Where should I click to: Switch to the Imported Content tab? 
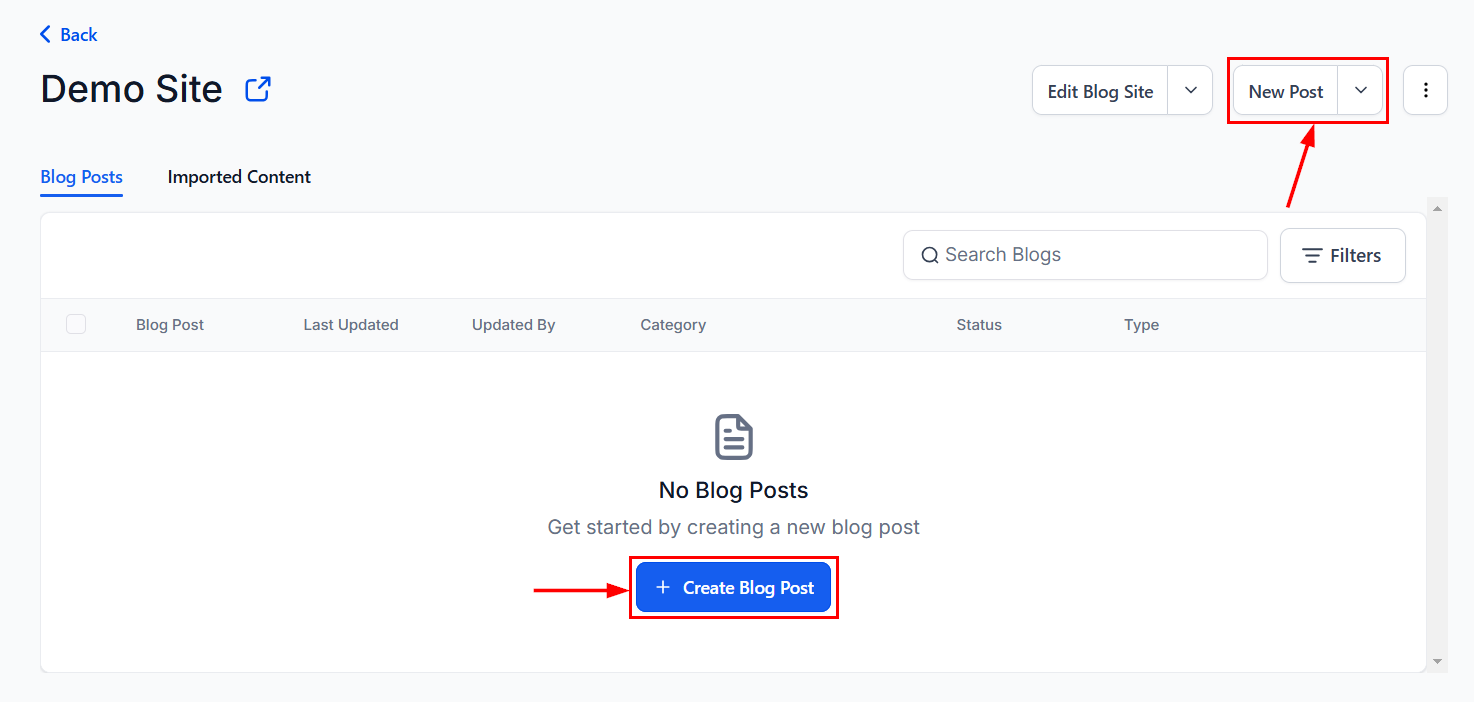[x=239, y=177]
